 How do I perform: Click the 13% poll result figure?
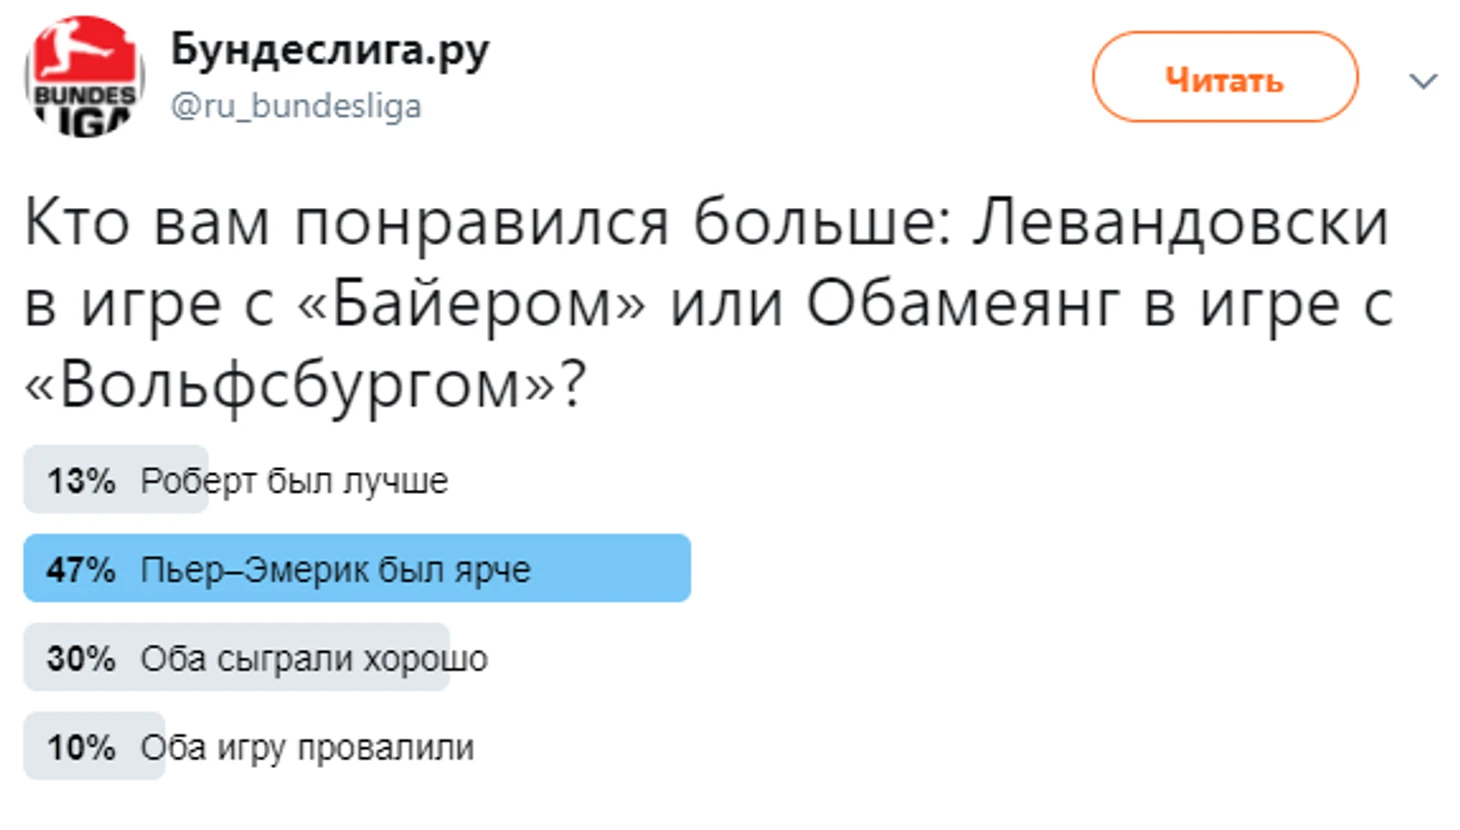[x=80, y=481]
